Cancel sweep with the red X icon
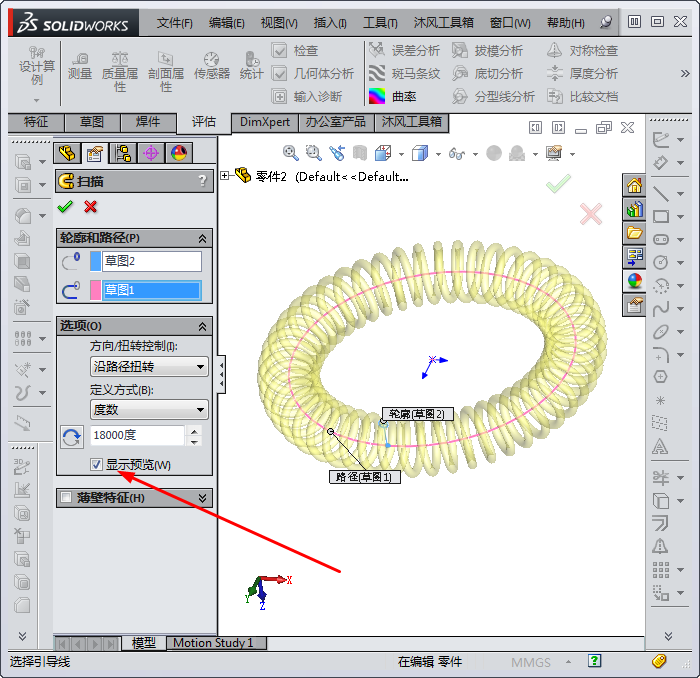 91,206
